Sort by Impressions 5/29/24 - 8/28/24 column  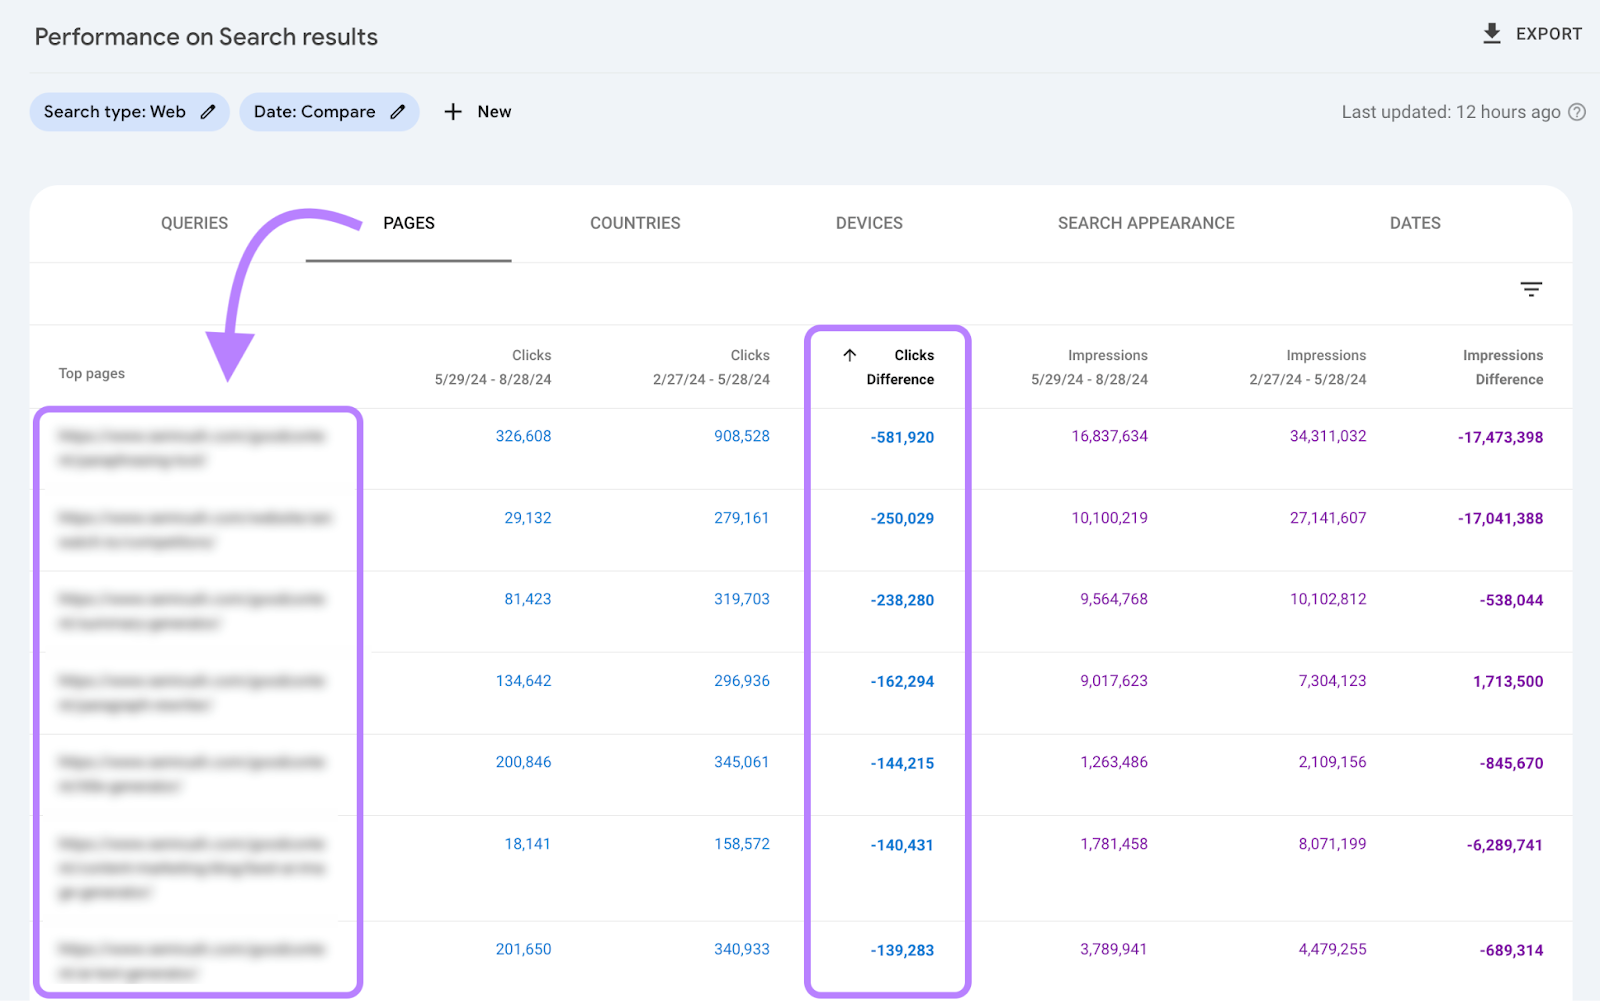pos(1089,367)
